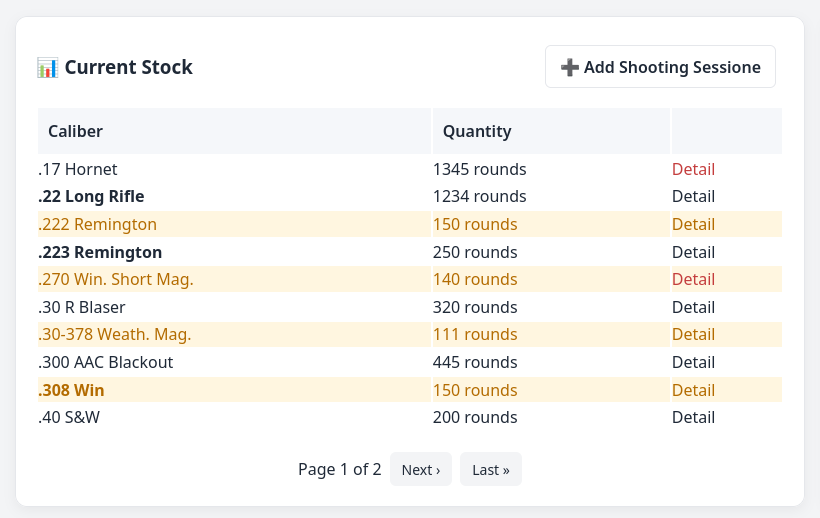The width and height of the screenshot is (820, 518).
Task: View Detail of .222 Remington row
Action: [693, 224]
